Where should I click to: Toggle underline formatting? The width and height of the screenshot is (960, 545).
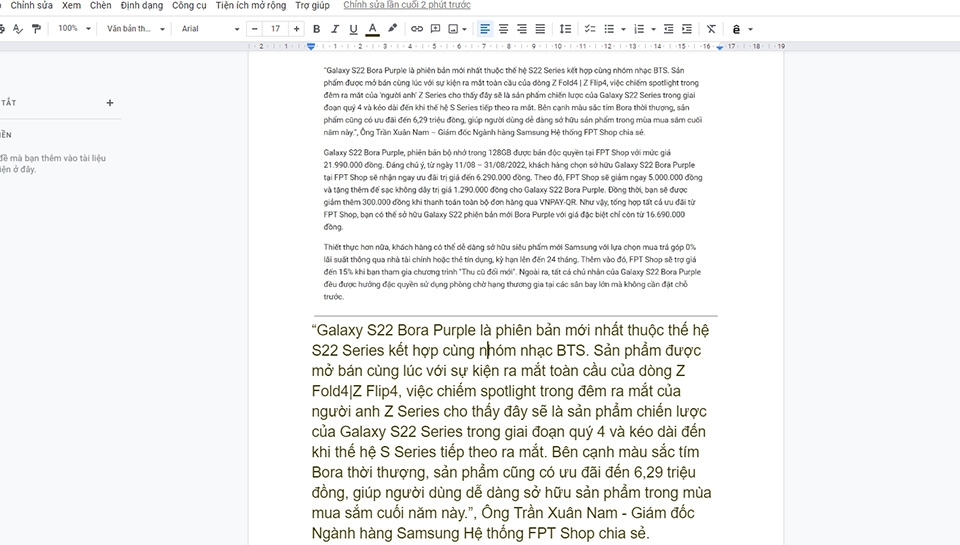(x=353, y=29)
